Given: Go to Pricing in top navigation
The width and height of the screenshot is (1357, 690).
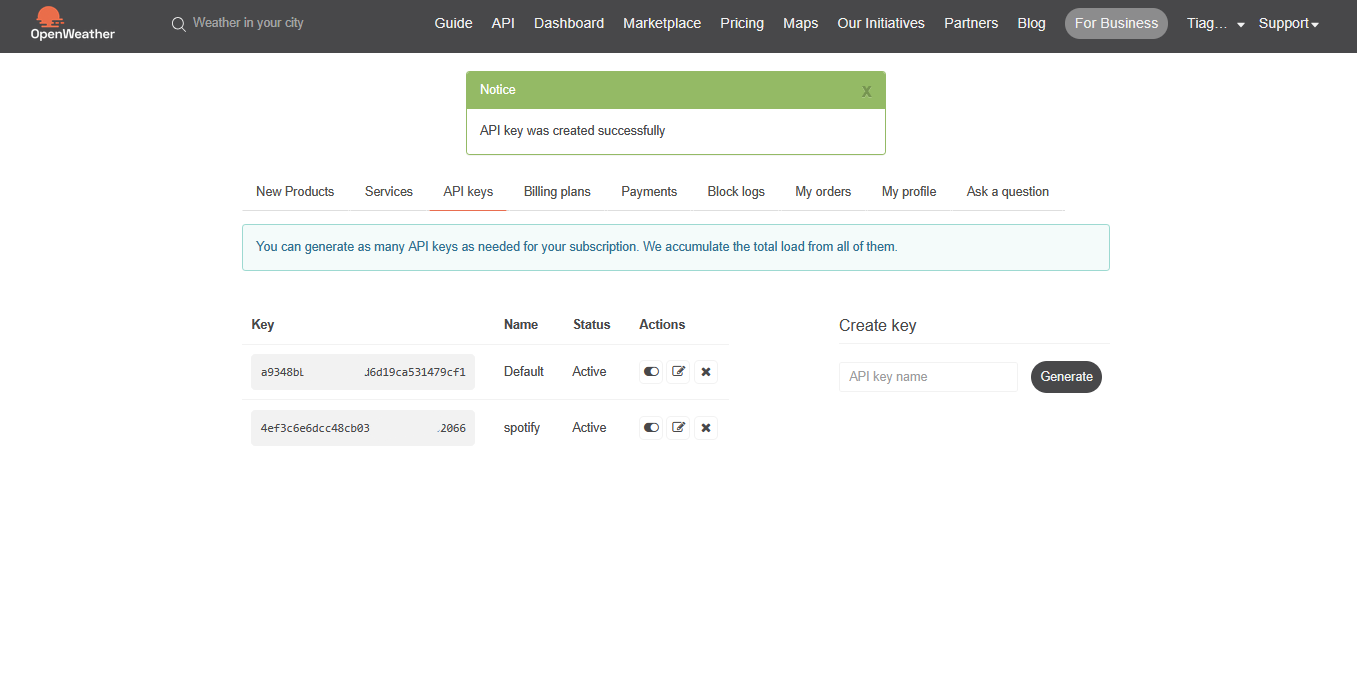Looking at the screenshot, I should click(742, 23).
